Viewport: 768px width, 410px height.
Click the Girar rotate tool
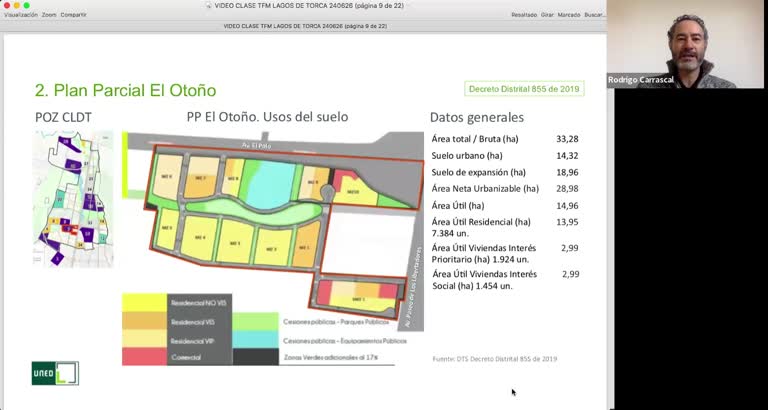pos(547,15)
